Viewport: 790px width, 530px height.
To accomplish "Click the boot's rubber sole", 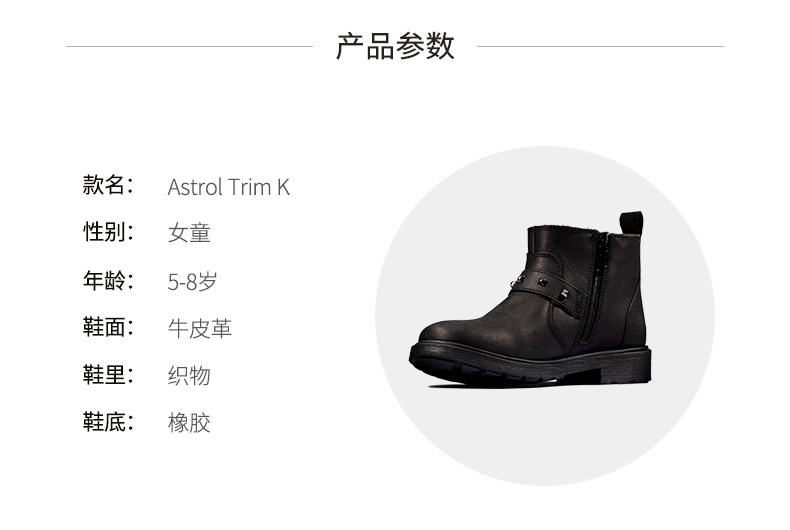I will pyautogui.click(x=530, y=365).
